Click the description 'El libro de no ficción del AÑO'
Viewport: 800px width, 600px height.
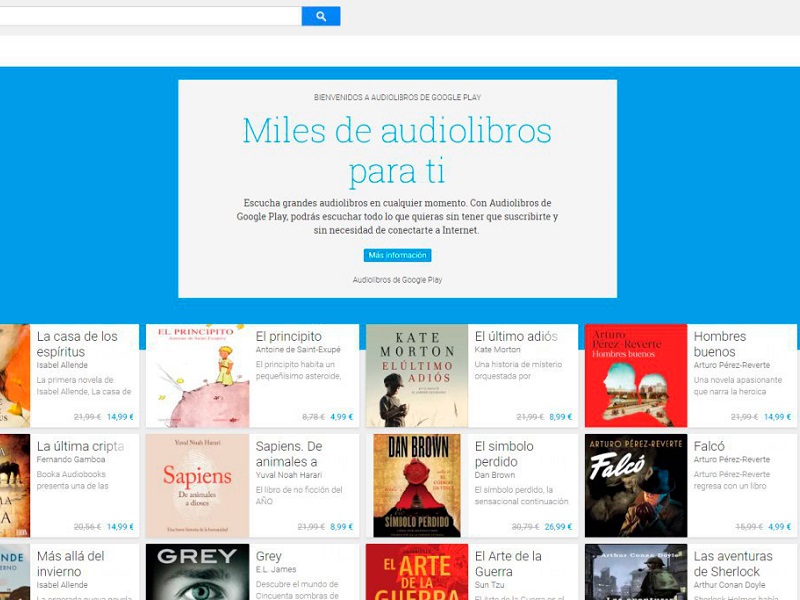[299, 495]
